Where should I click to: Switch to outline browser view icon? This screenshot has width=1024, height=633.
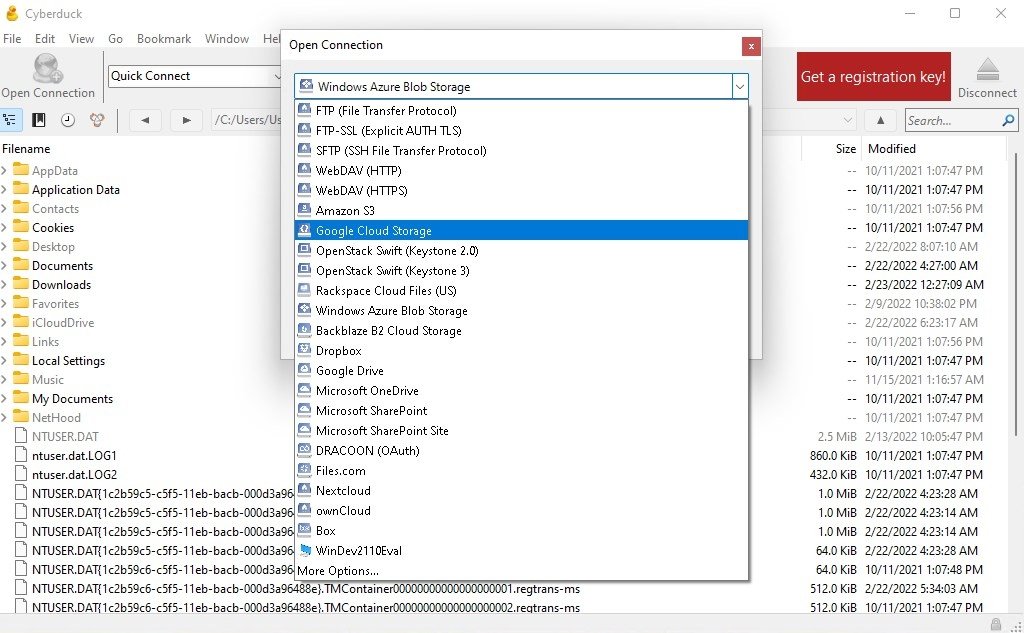tap(10, 120)
